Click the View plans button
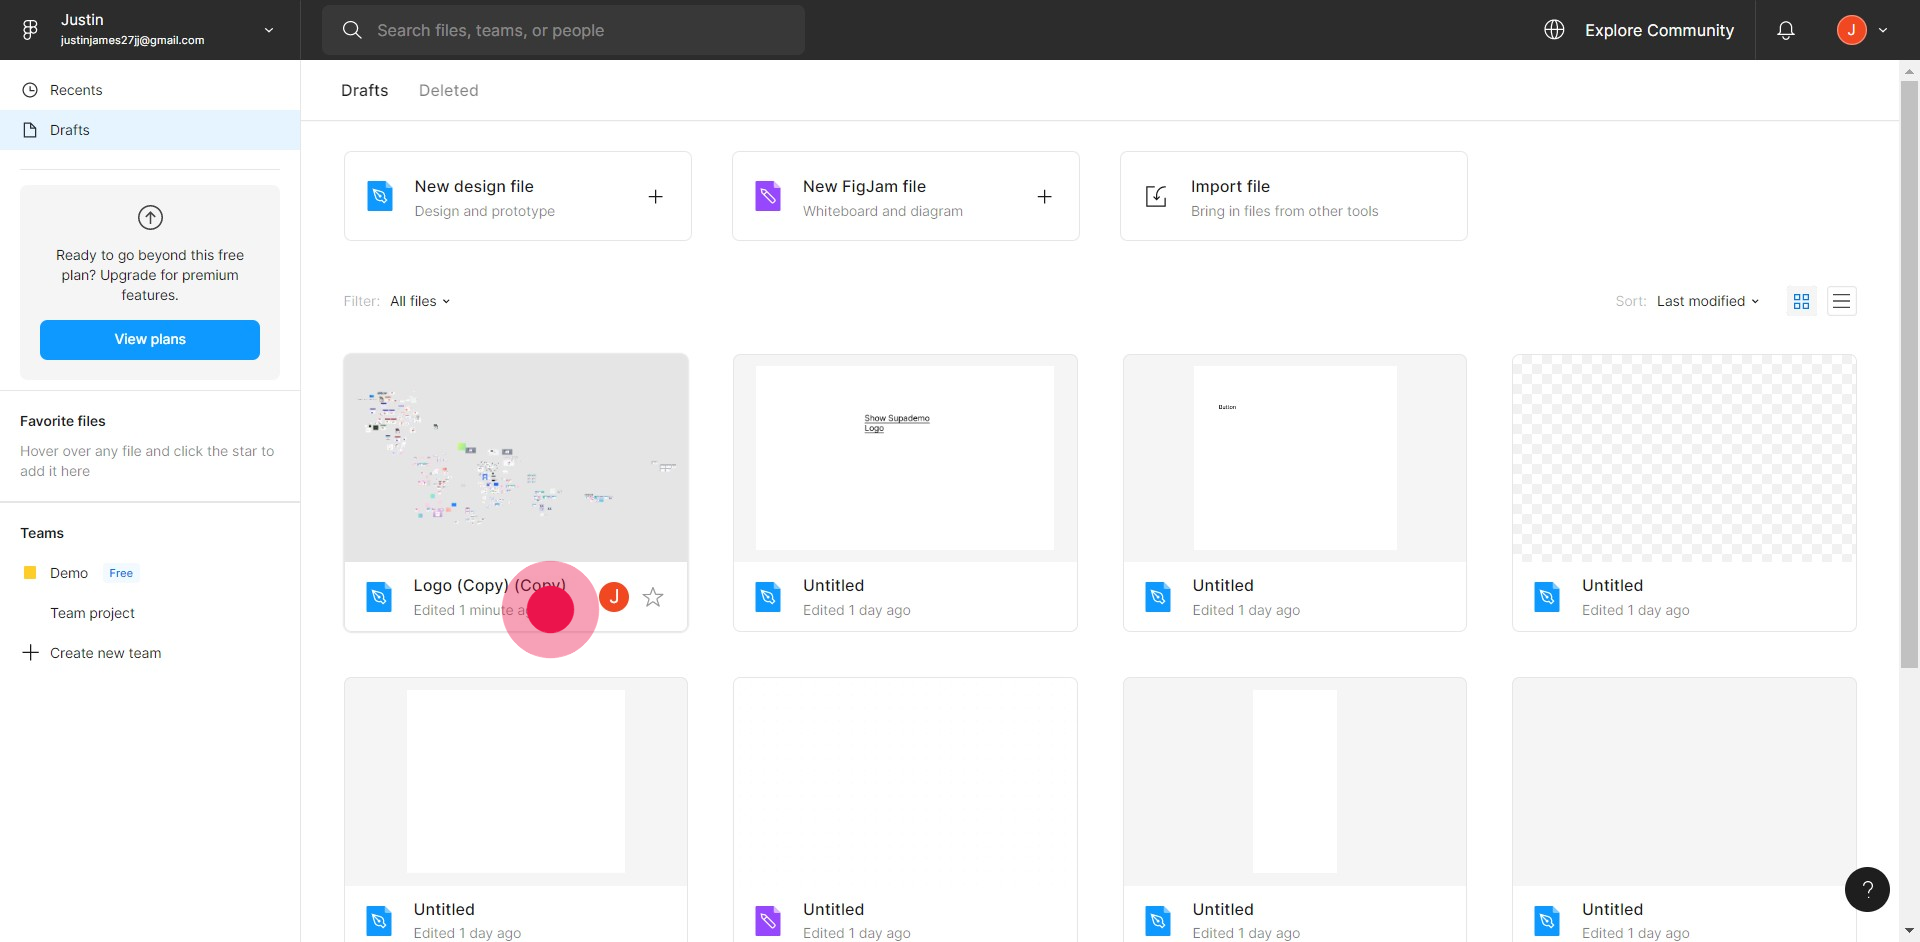This screenshot has height=942, width=1920. (150, 340)
